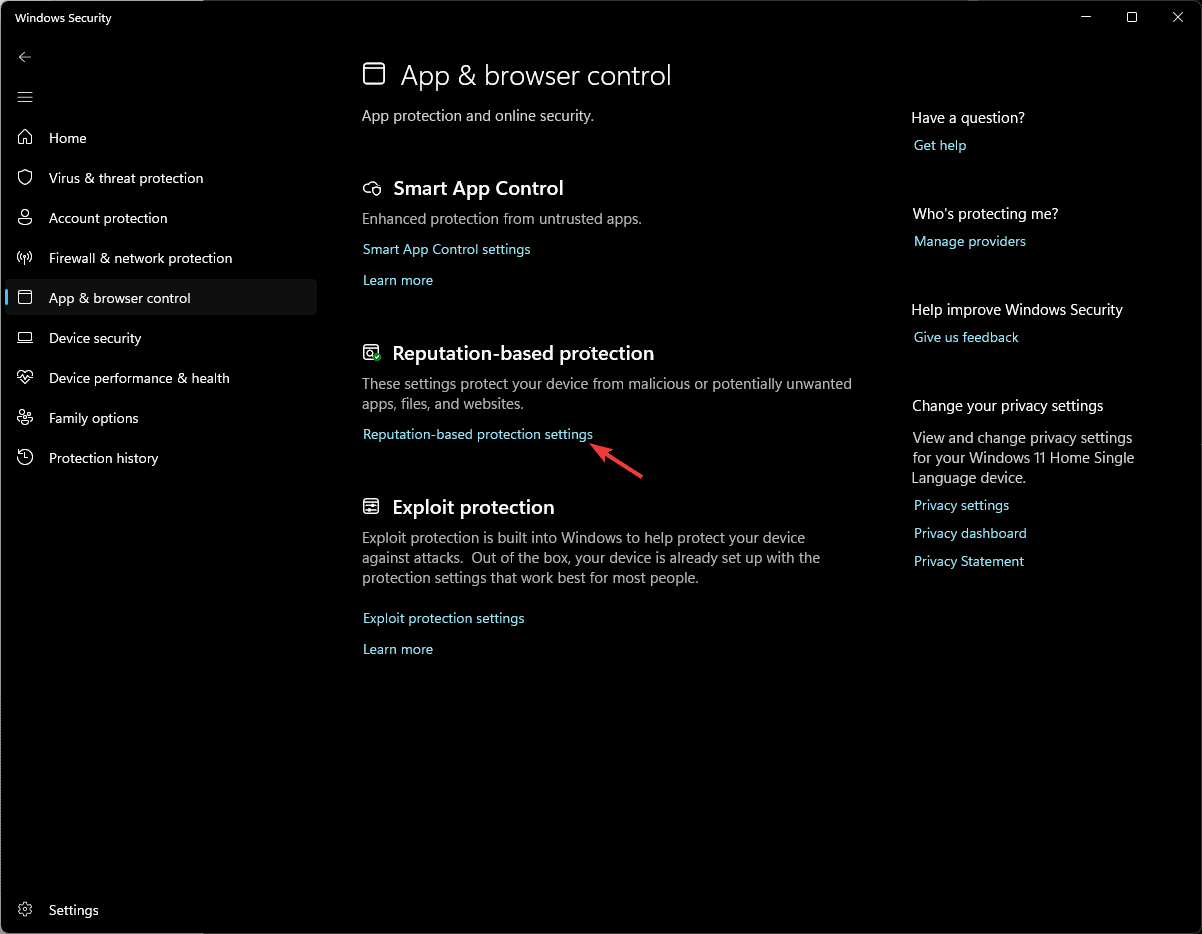Open the Get help link
The image size is (1202, 934).
(940, 145)
